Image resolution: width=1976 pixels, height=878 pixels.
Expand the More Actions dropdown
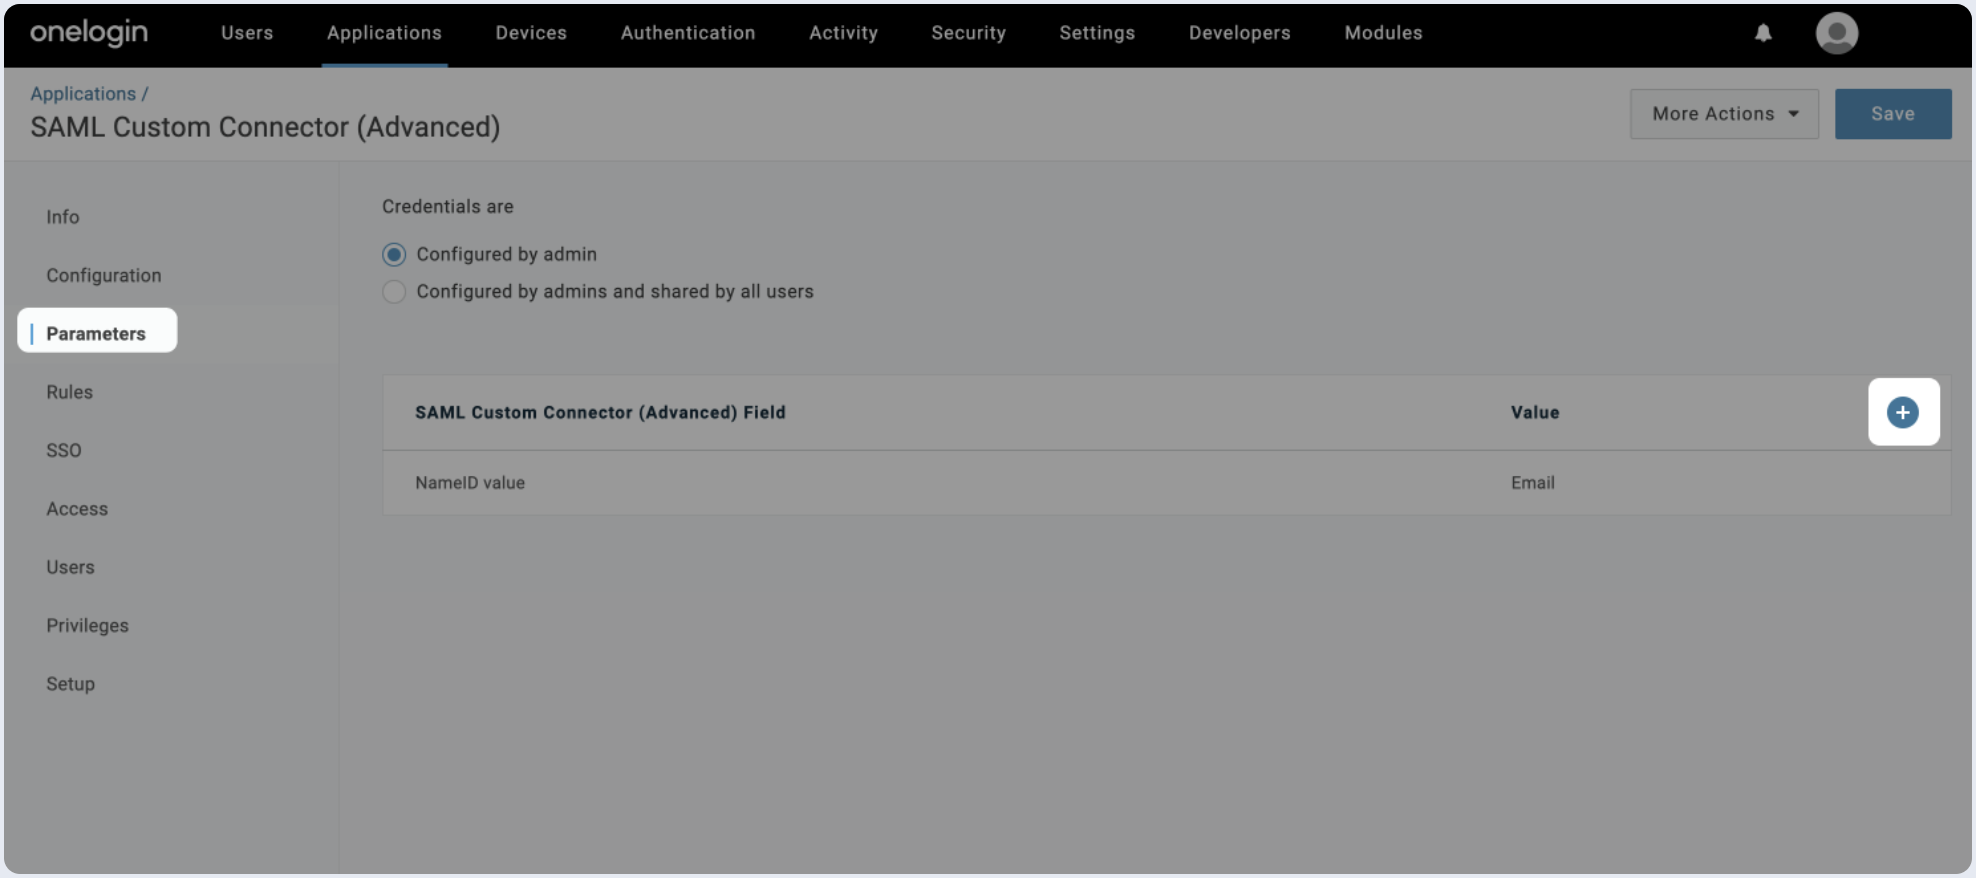[x=1724, y=114]
